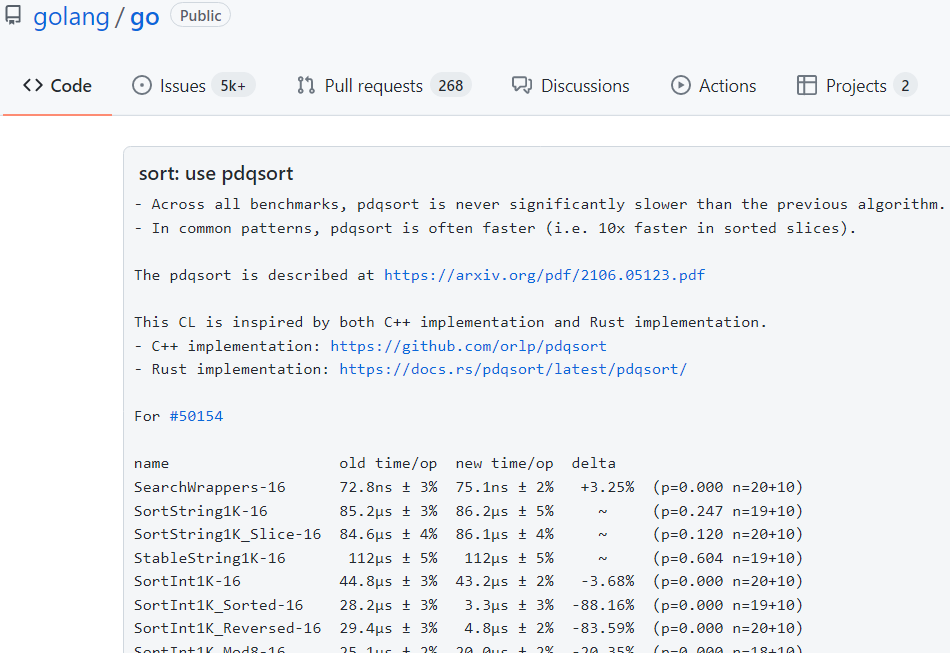Open the arxiv.org pdqsort paper link
The image size is (950, 653).
pos(544,275)
